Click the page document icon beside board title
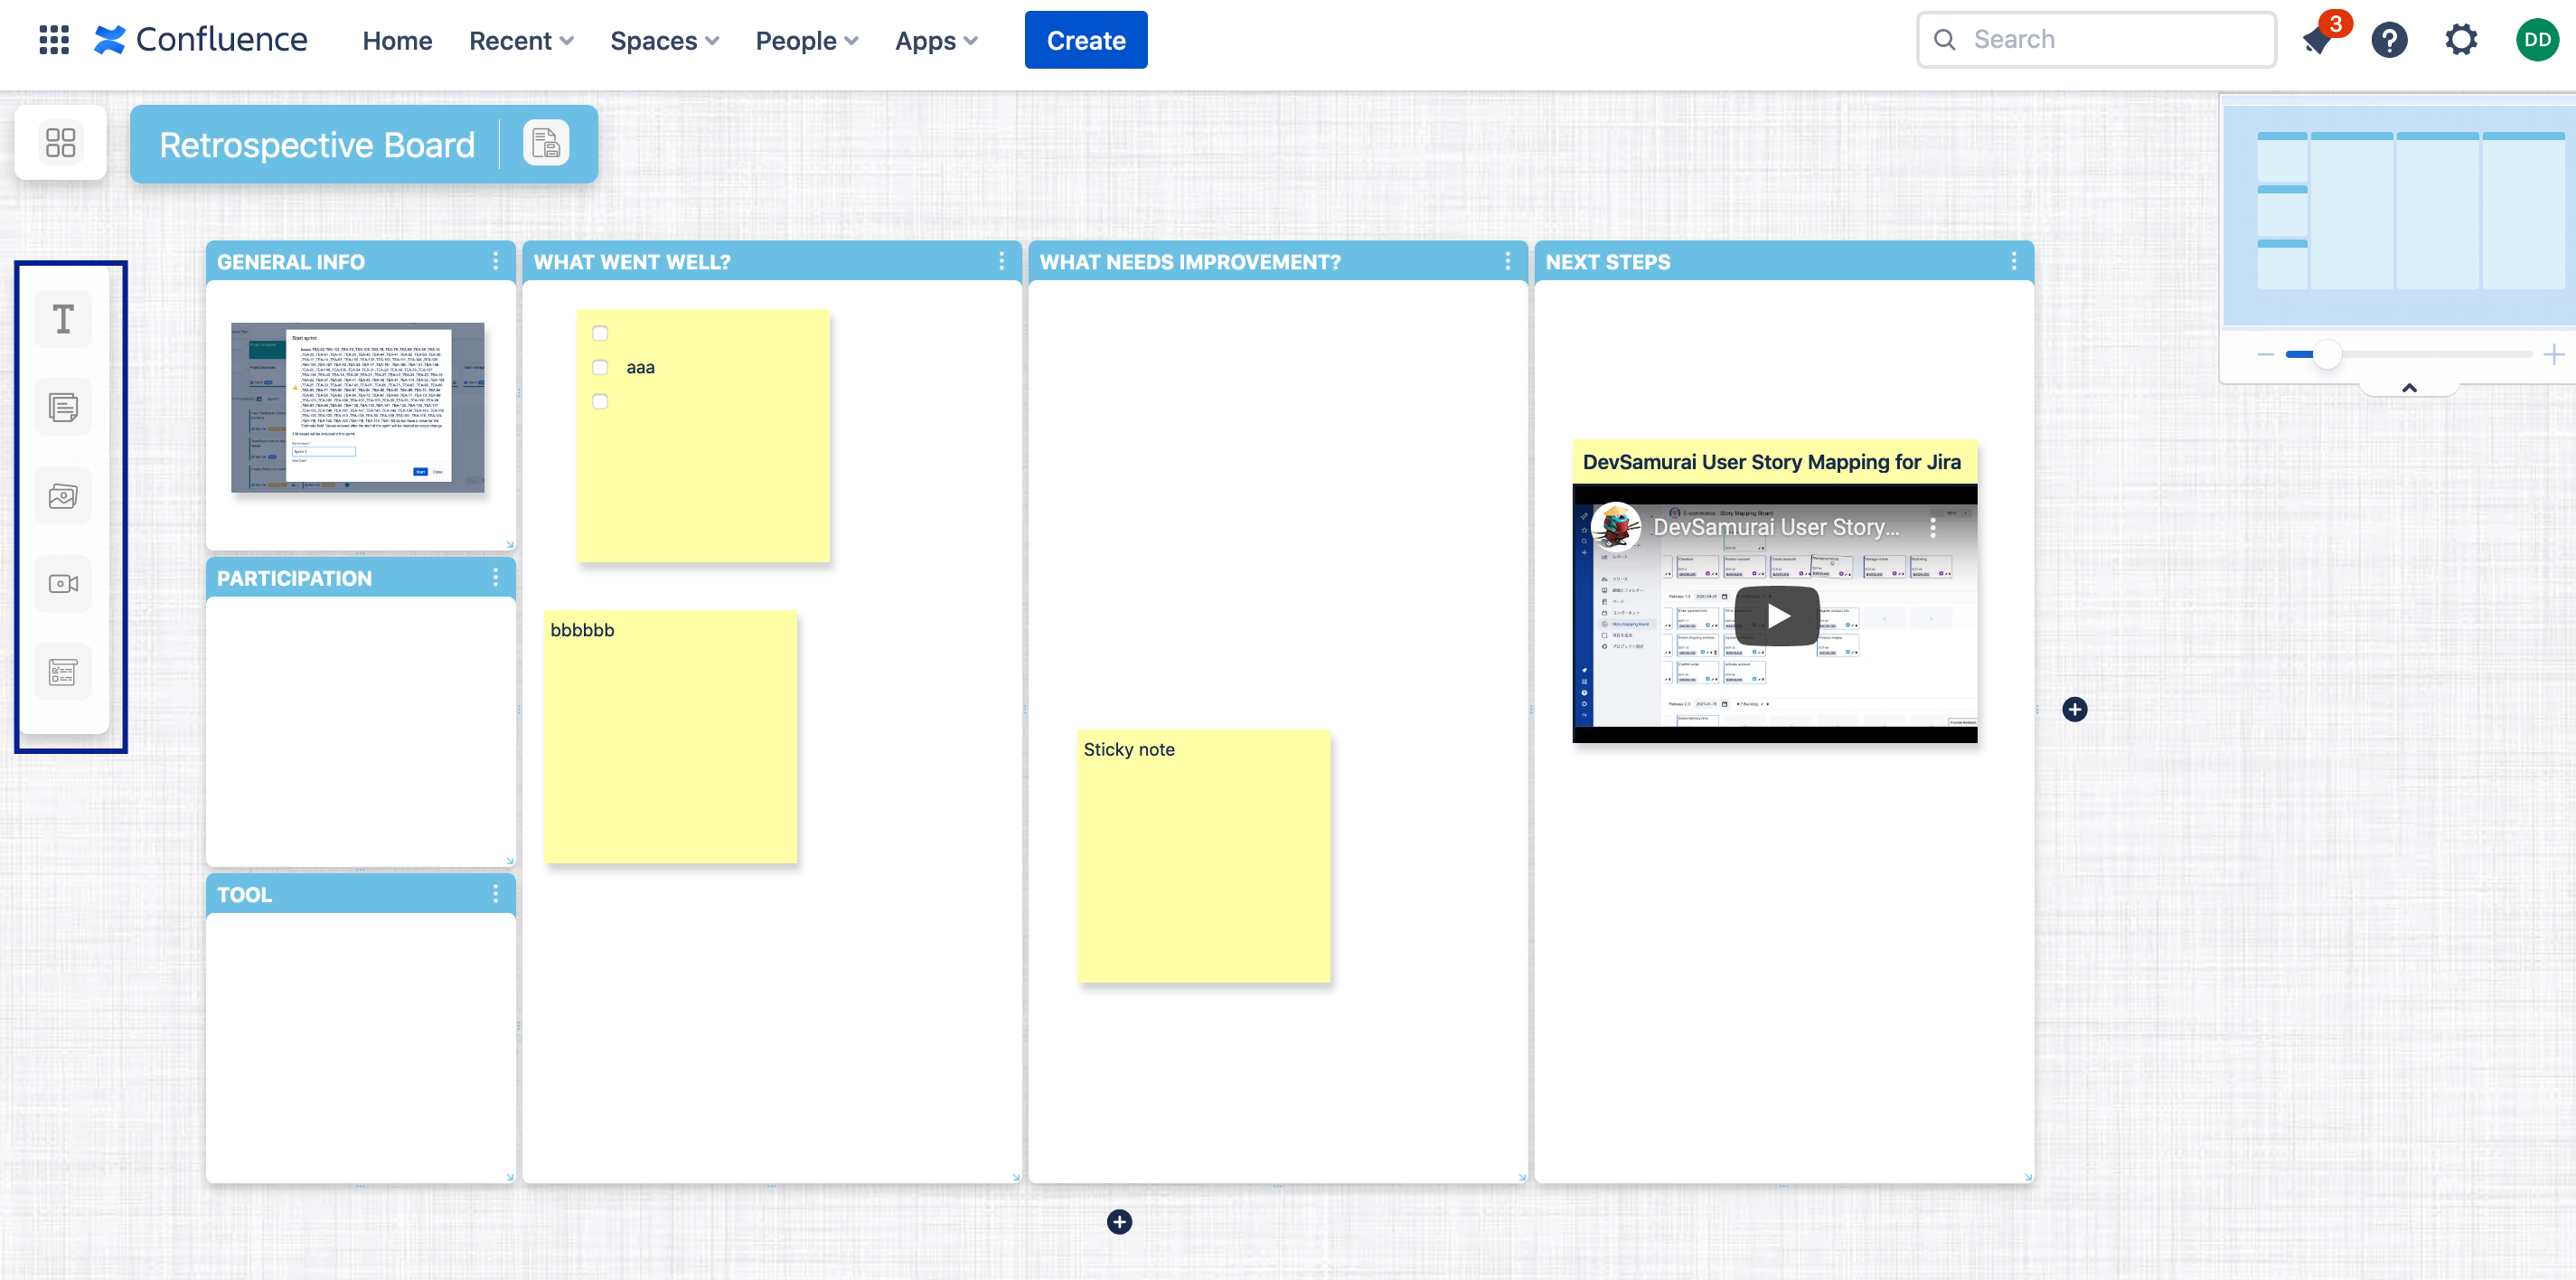The image size is (2576, 1280). (545, 144)
